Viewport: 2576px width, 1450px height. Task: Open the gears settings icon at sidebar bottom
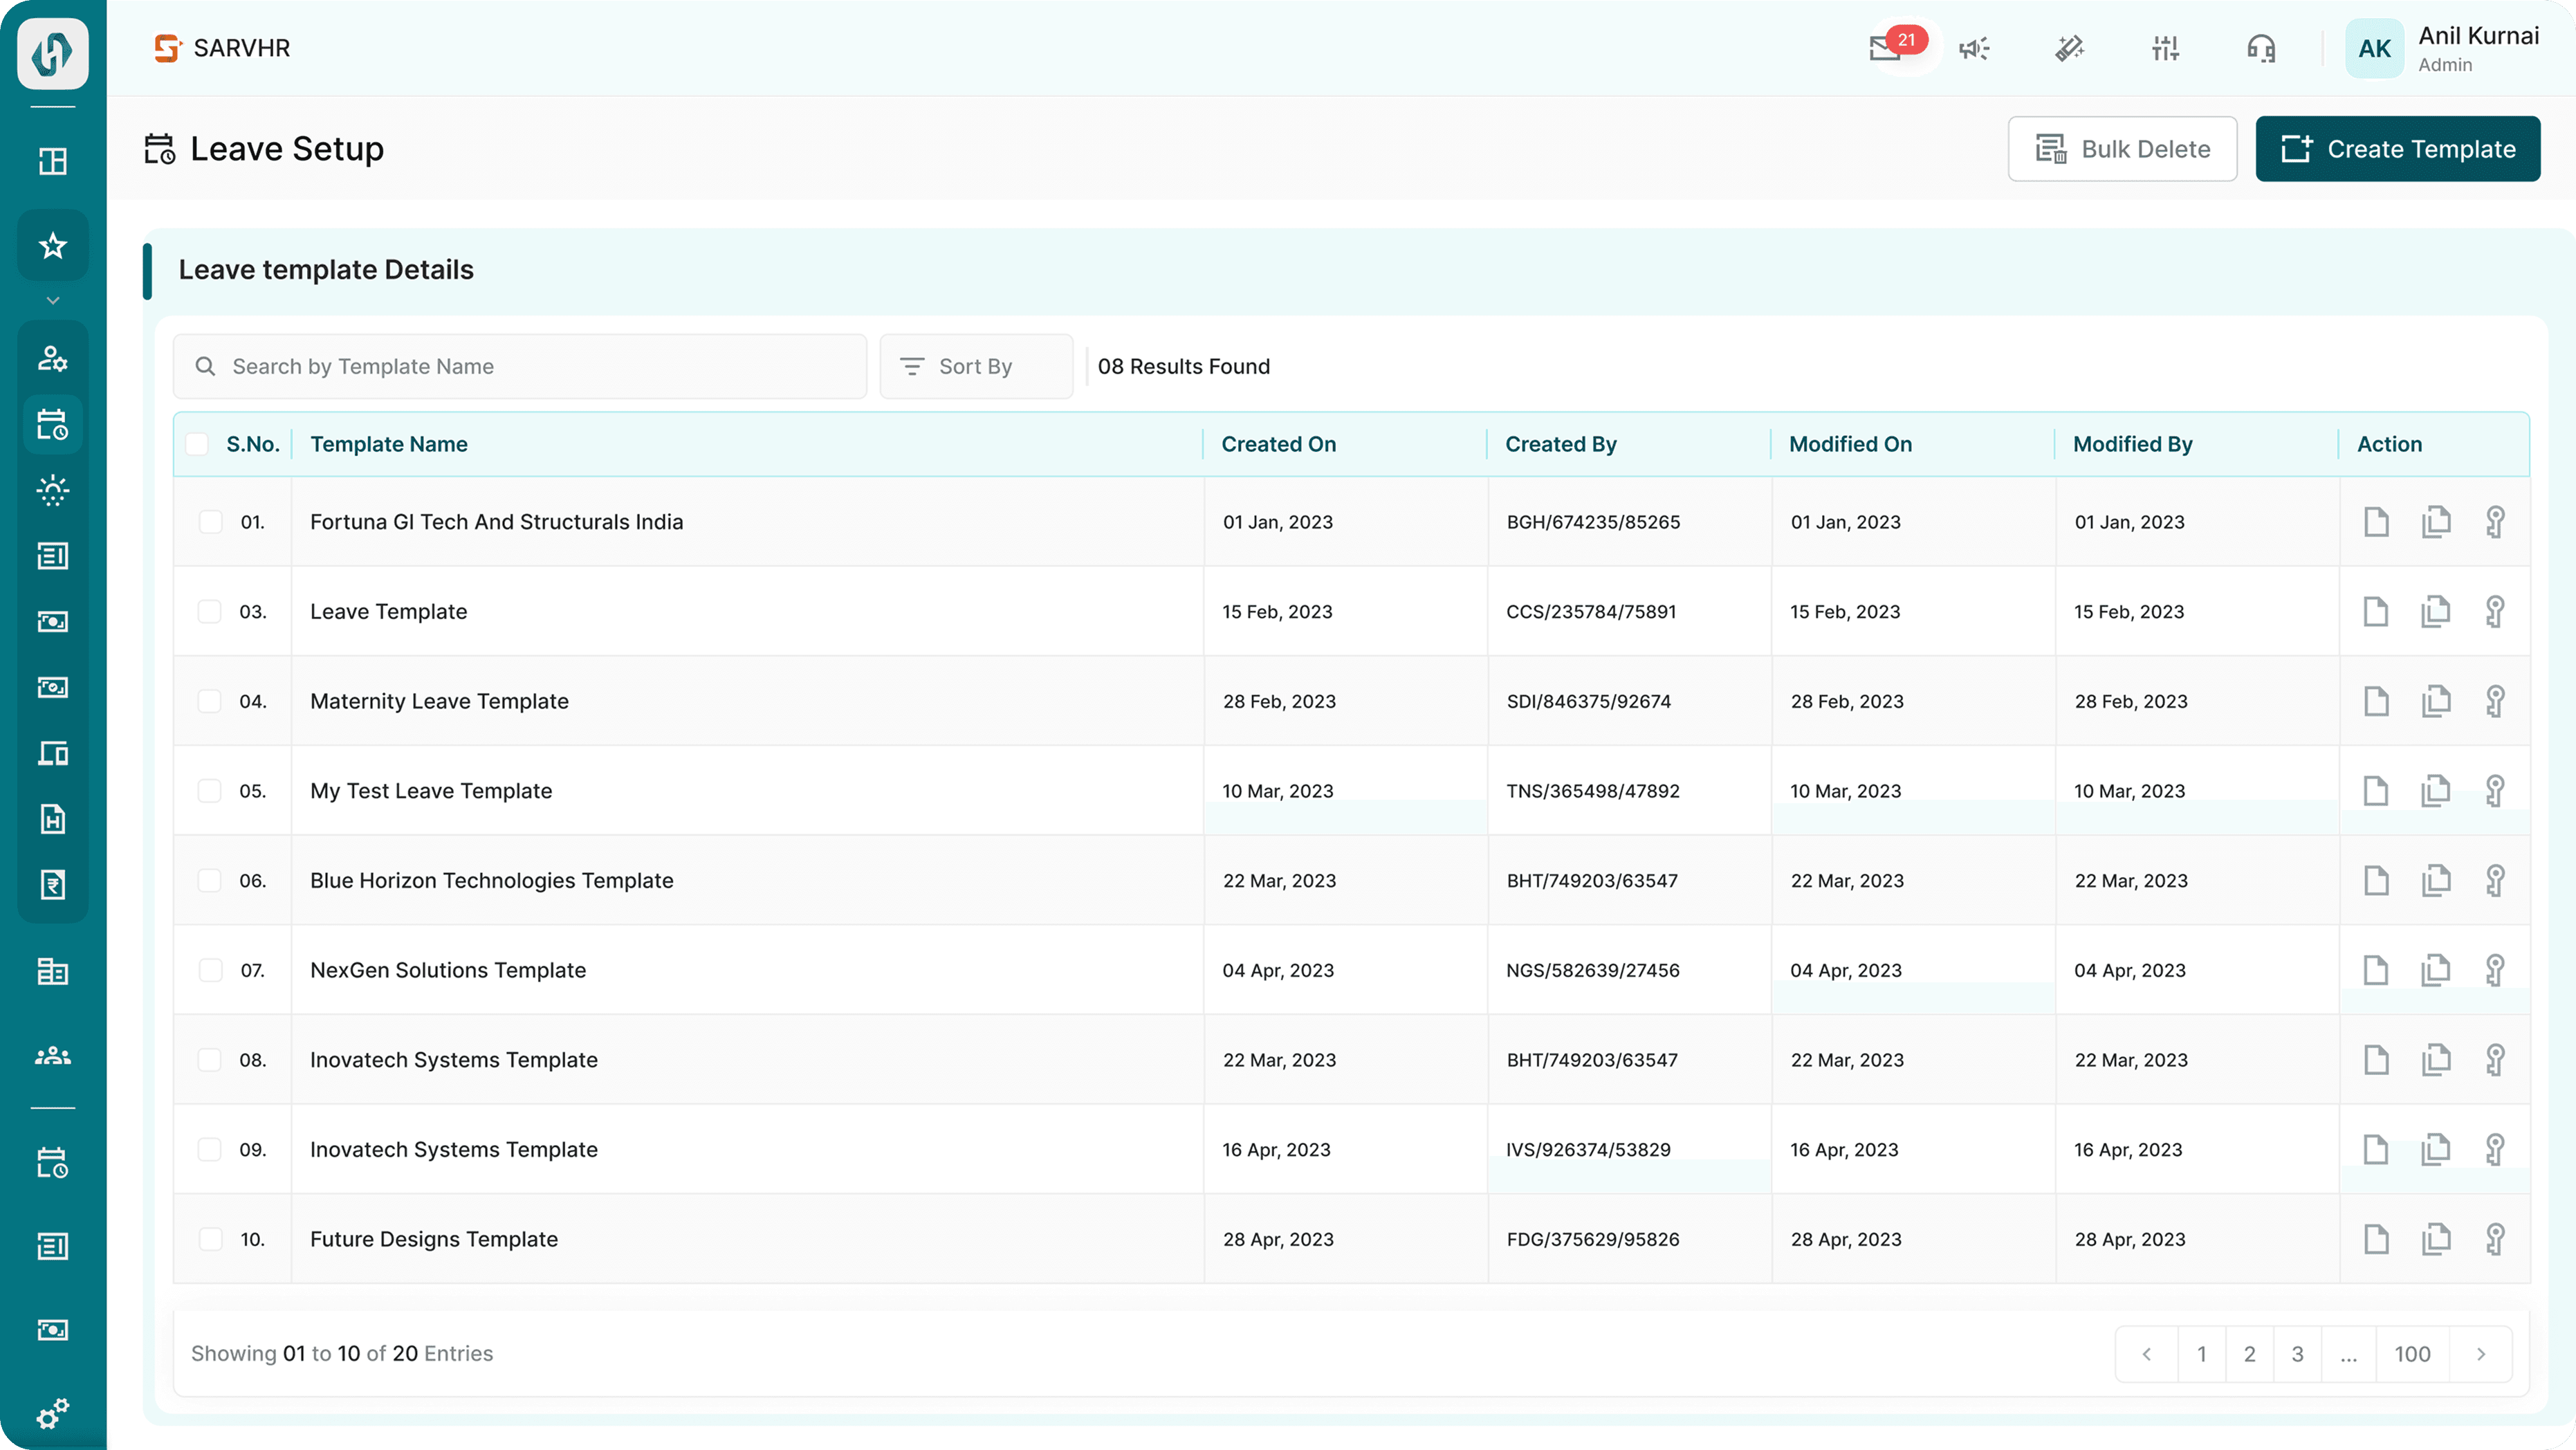[x=53, y=1413]
